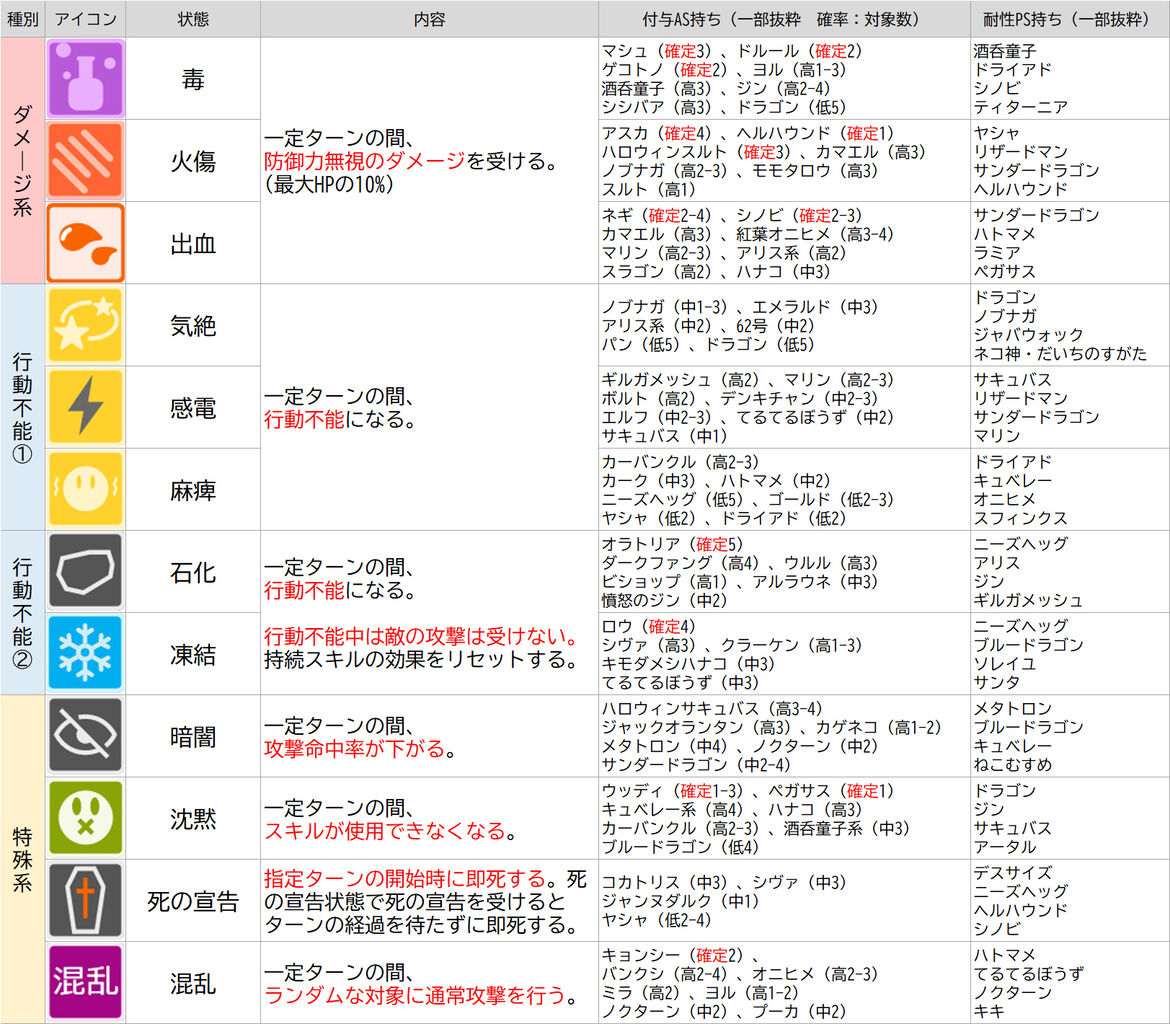This screenshot has width=1170, height=1024.
Task: Select the orange burn slash-marks icon
Action: point(86,160)
